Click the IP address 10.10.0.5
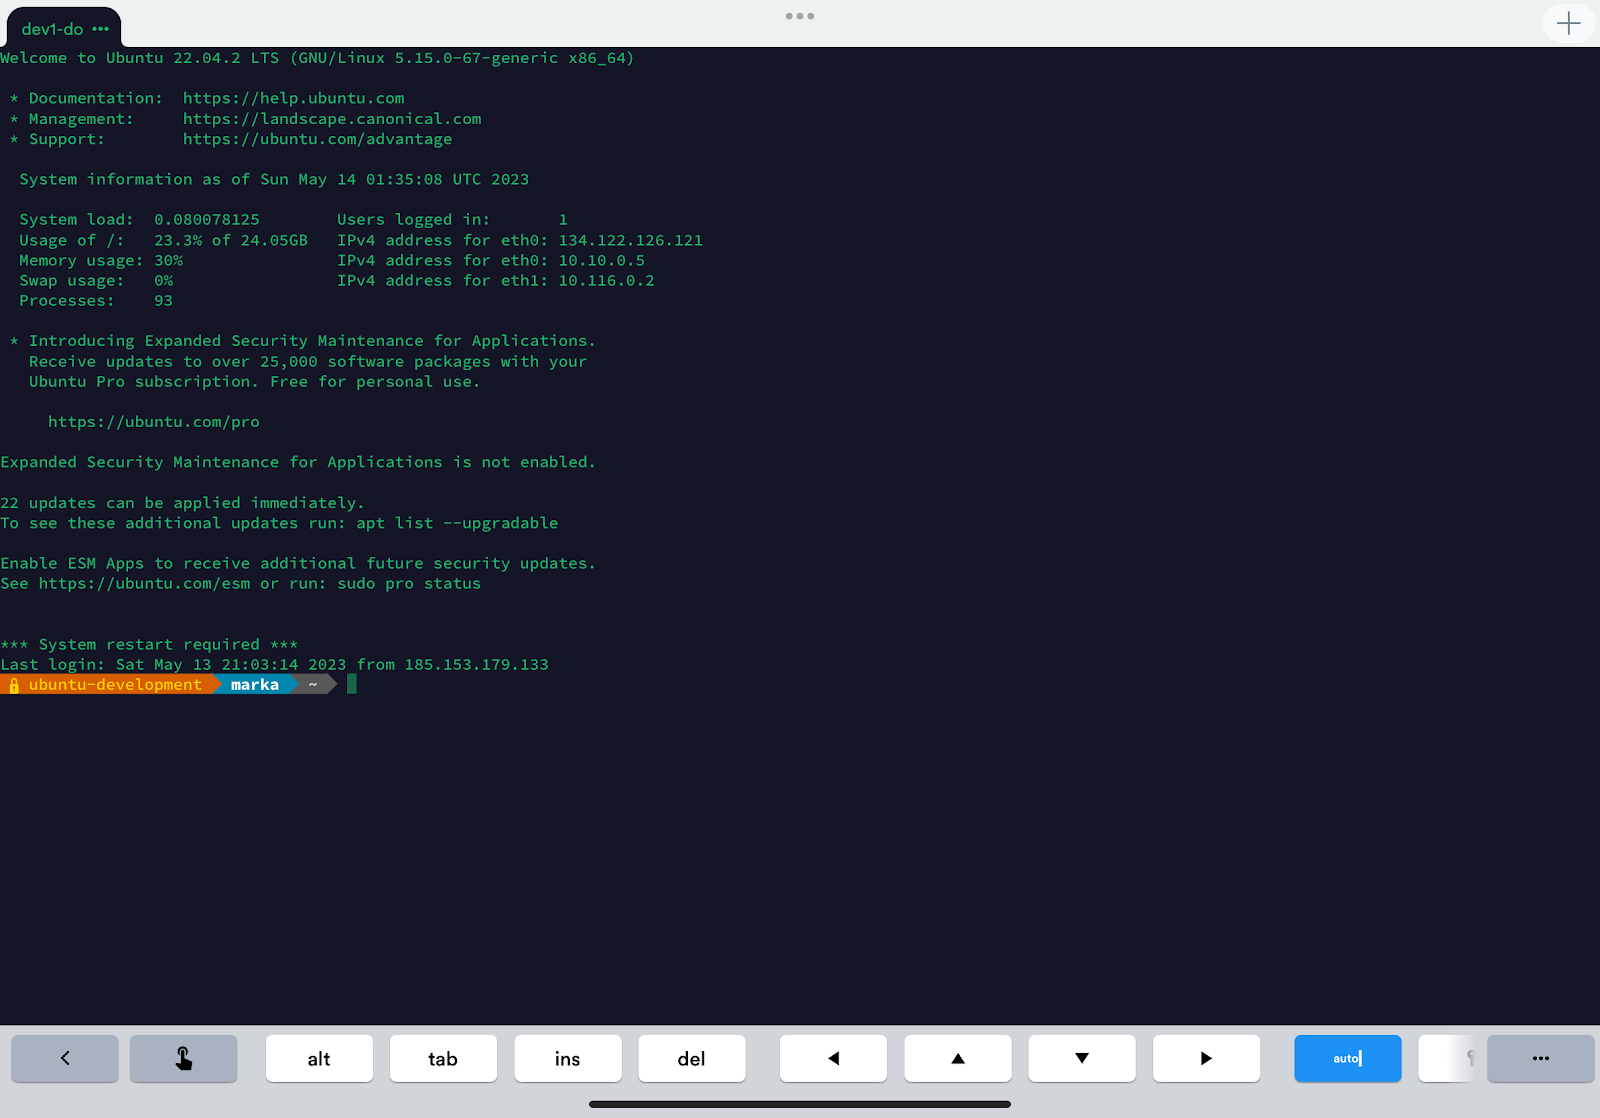Screen dimensions: 1600x1118 point(601,260)
